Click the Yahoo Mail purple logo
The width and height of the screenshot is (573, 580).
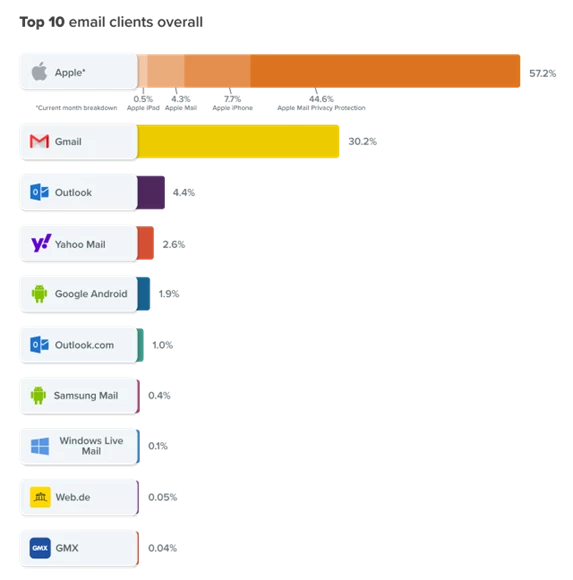(41, 243)
